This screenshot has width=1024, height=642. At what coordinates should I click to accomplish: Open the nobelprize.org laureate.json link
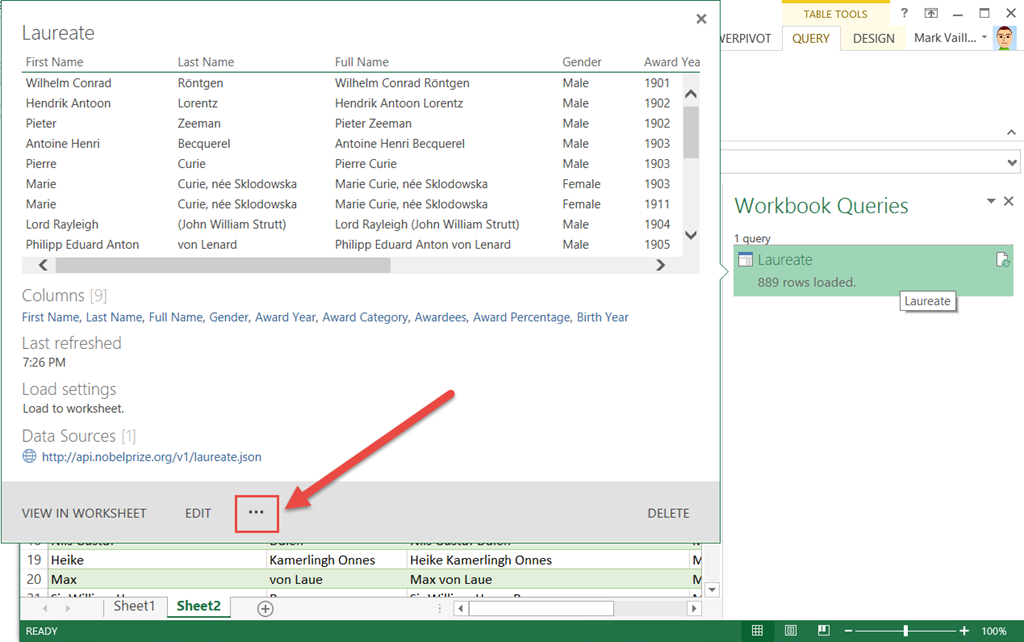151,457
